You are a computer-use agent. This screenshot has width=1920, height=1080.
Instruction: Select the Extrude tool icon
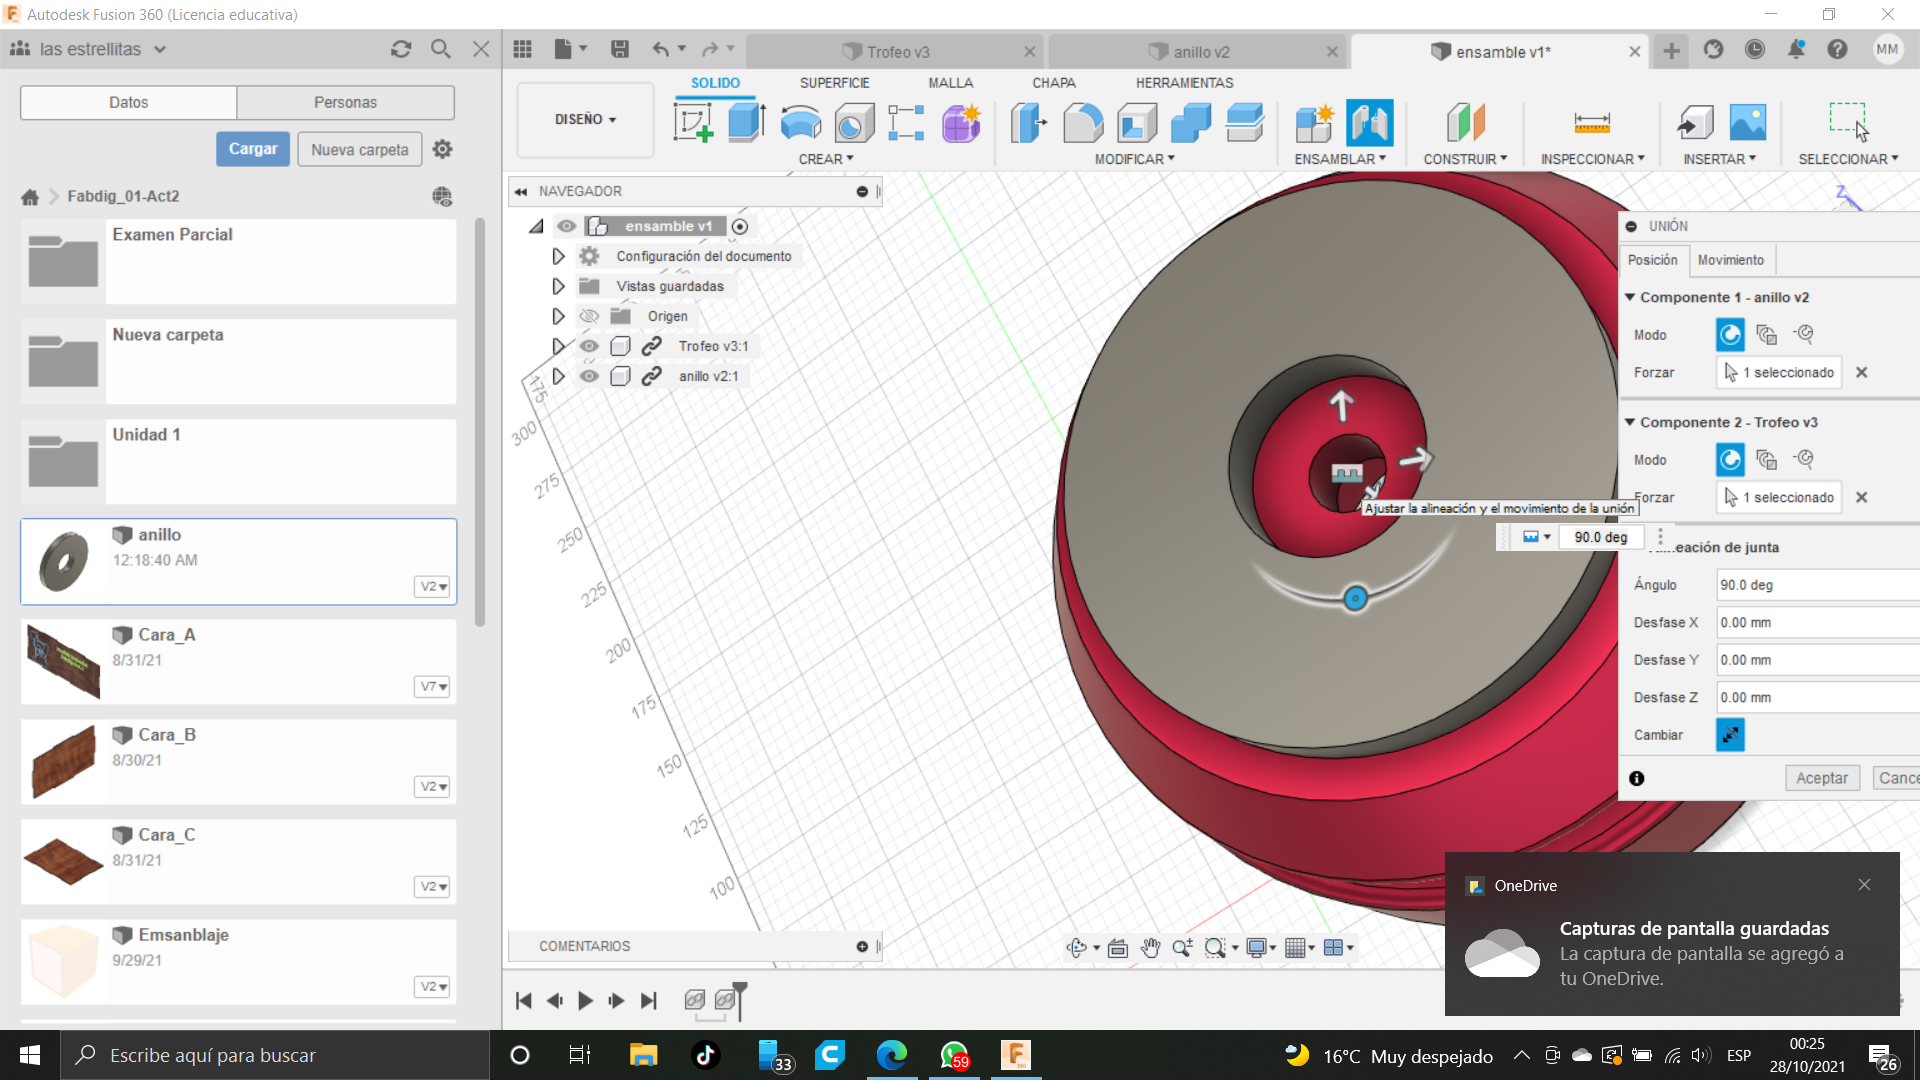click(x=746, y=123)
